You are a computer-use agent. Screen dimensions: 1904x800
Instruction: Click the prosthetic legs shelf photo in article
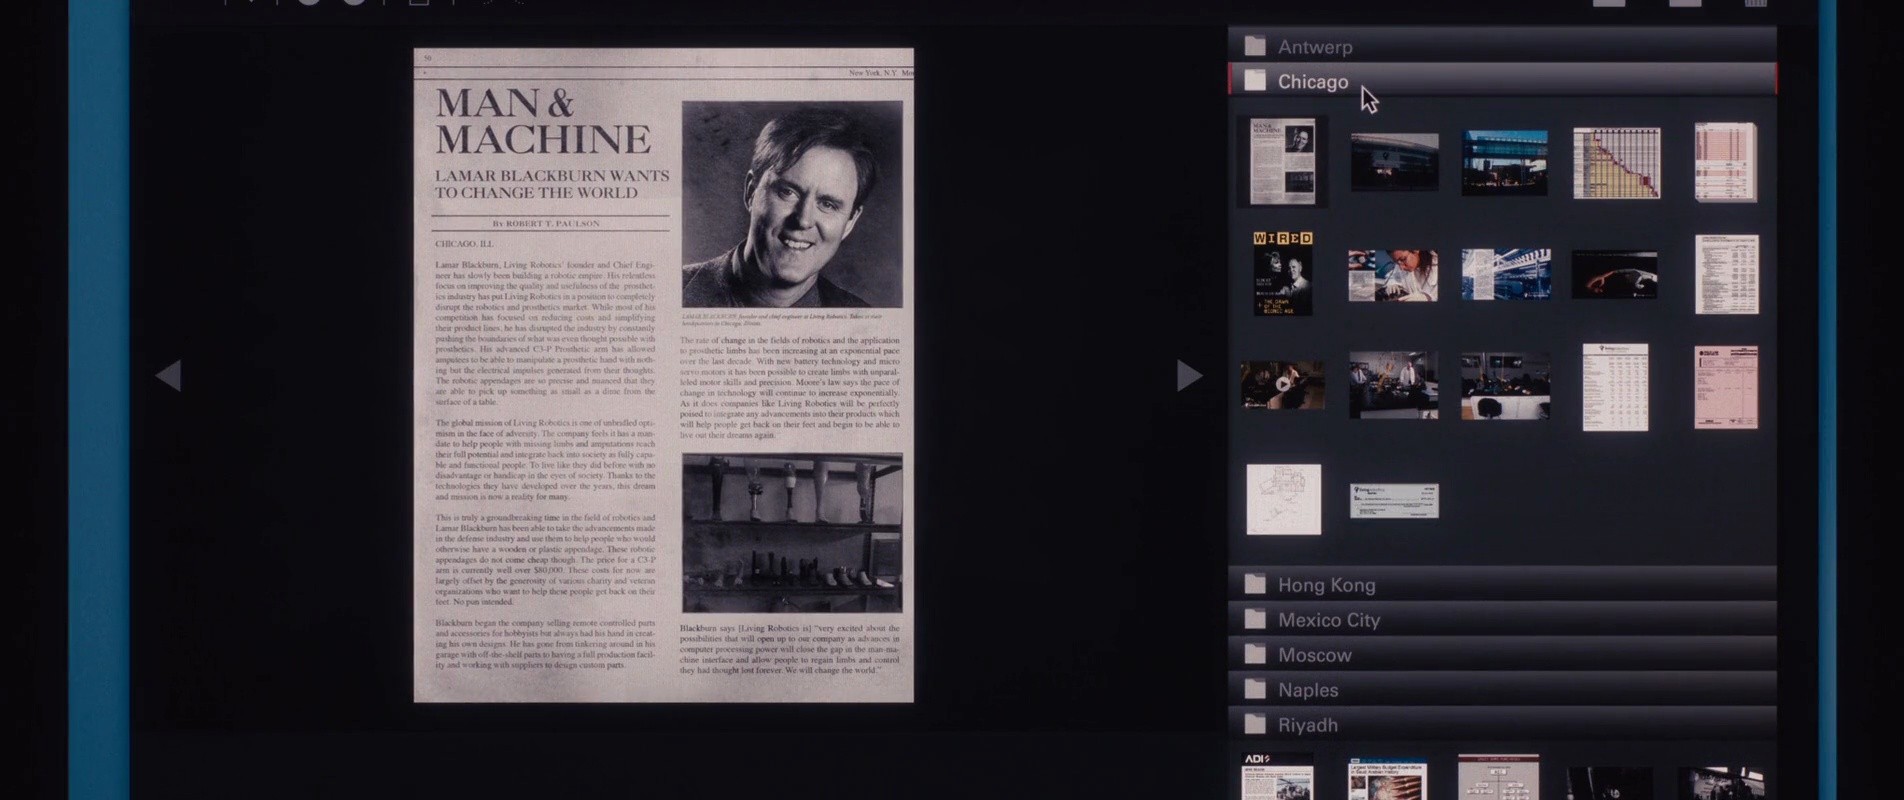pos(792,532)
